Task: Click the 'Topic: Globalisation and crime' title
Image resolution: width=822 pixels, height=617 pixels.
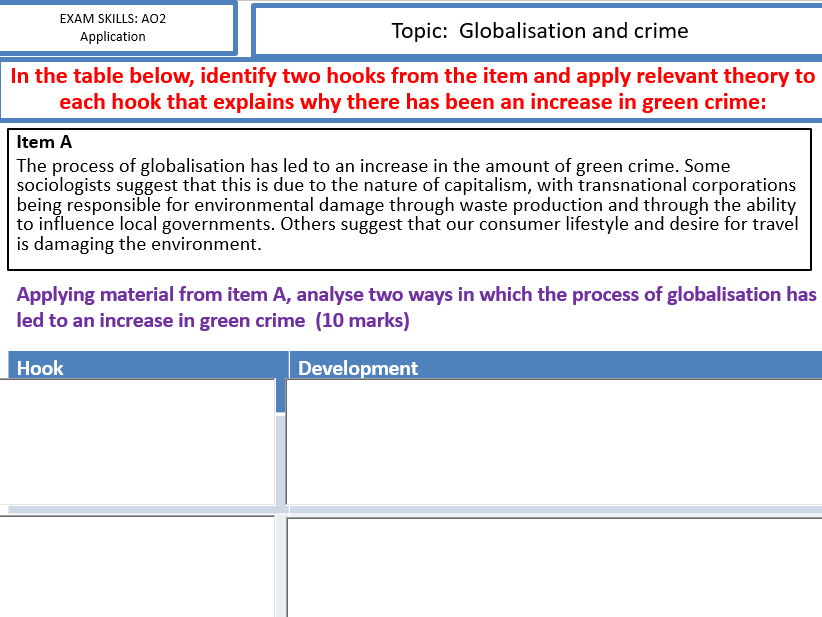Action: point(539,31)
